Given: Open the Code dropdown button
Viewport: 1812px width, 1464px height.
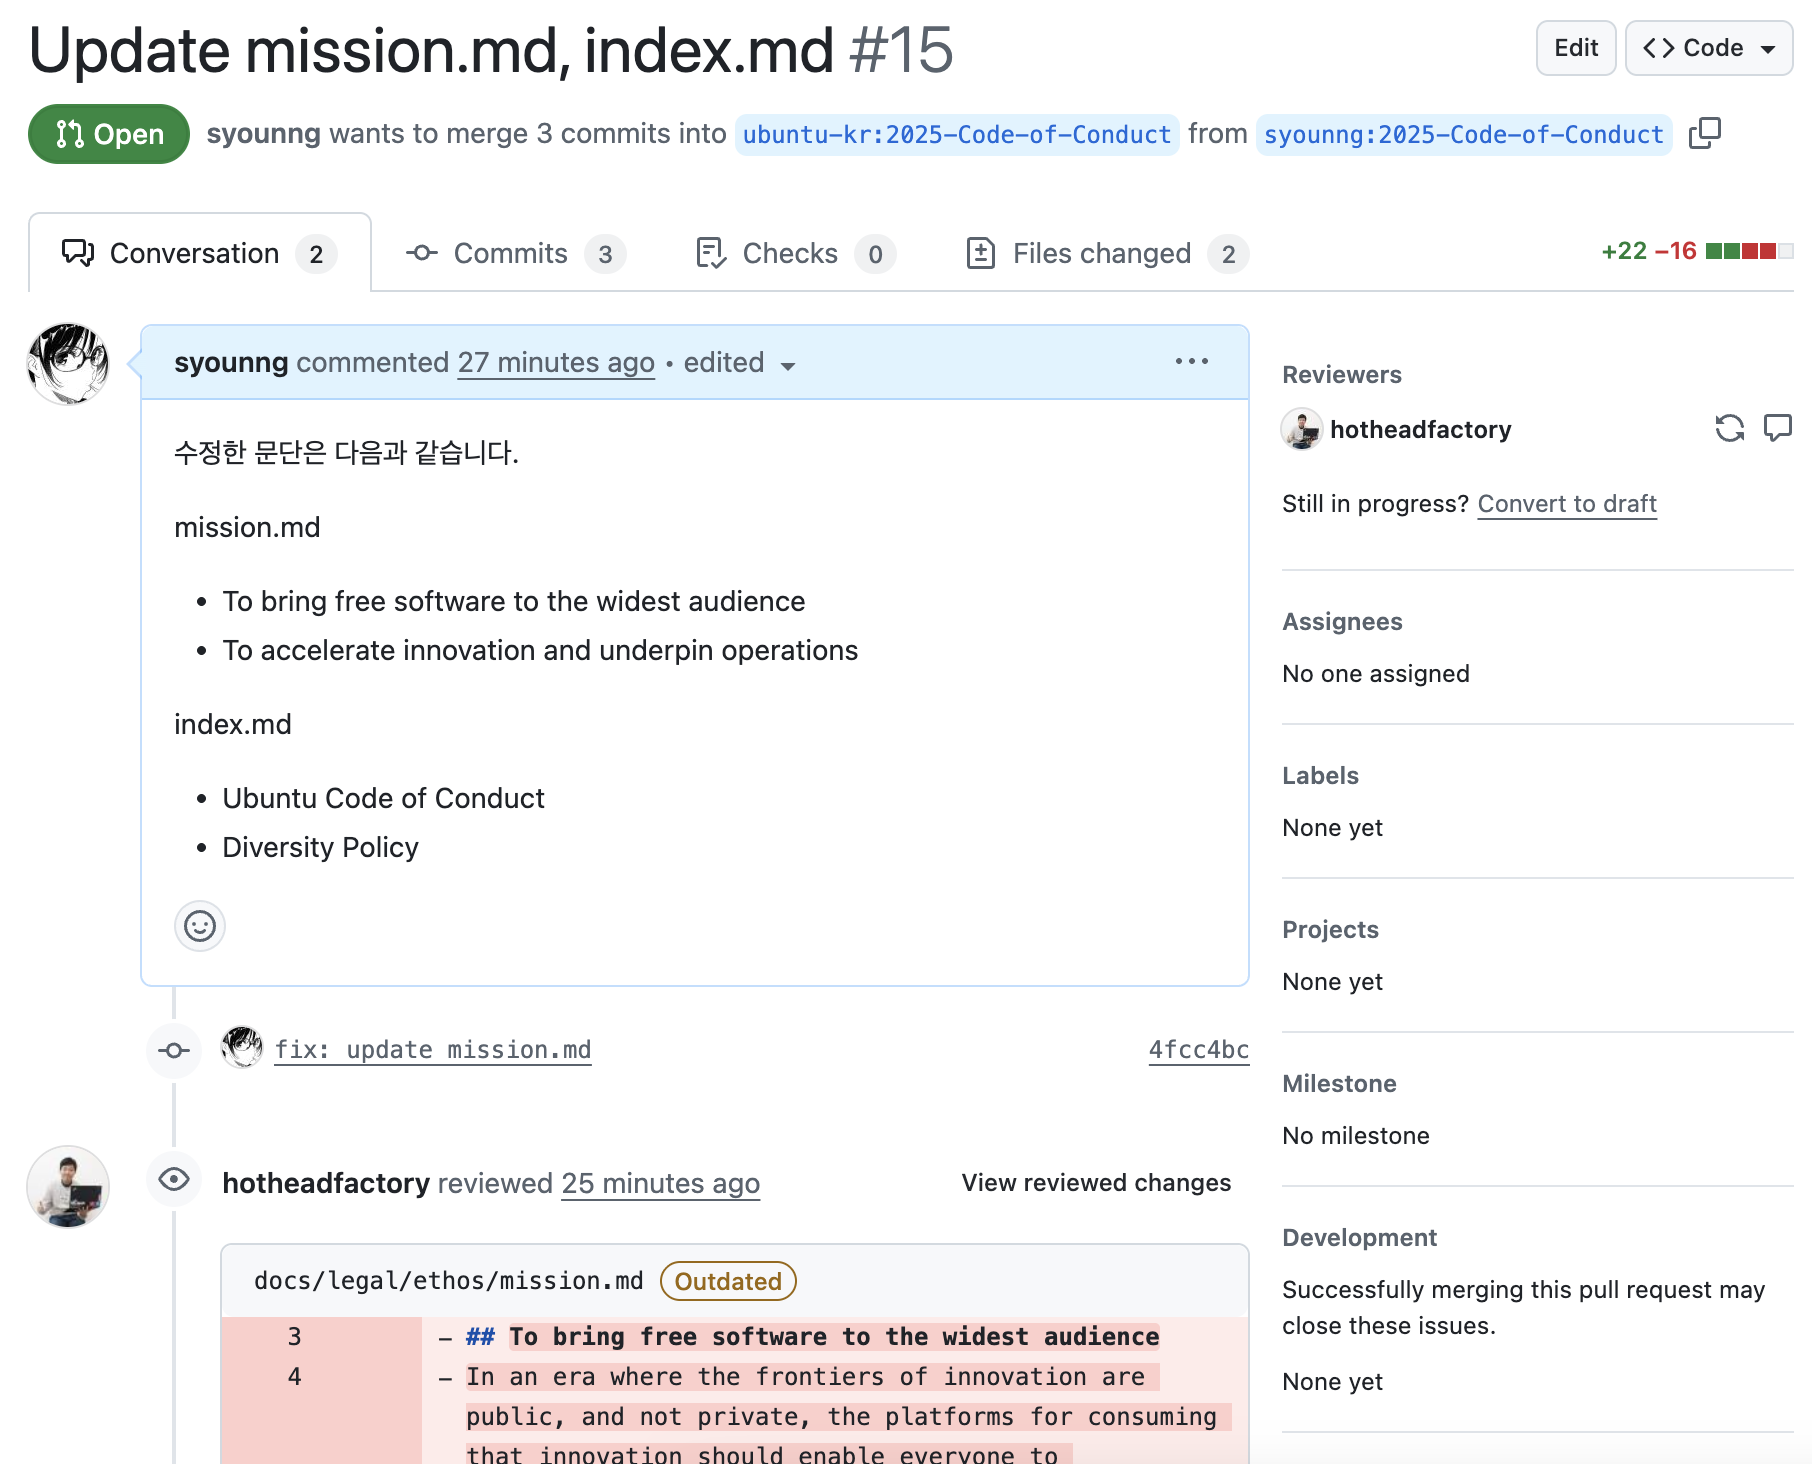Looking at the screenshot, I should pyautogui.click(x=1709, y=48).
